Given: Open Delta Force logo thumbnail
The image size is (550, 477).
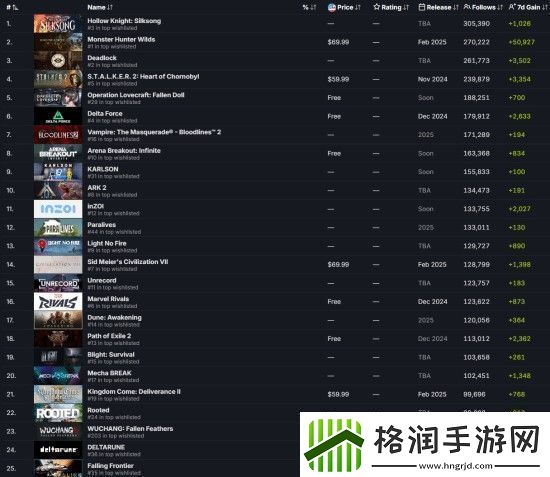Looking at the screenshot, I should pyautogui.click(x=58, y=116).
